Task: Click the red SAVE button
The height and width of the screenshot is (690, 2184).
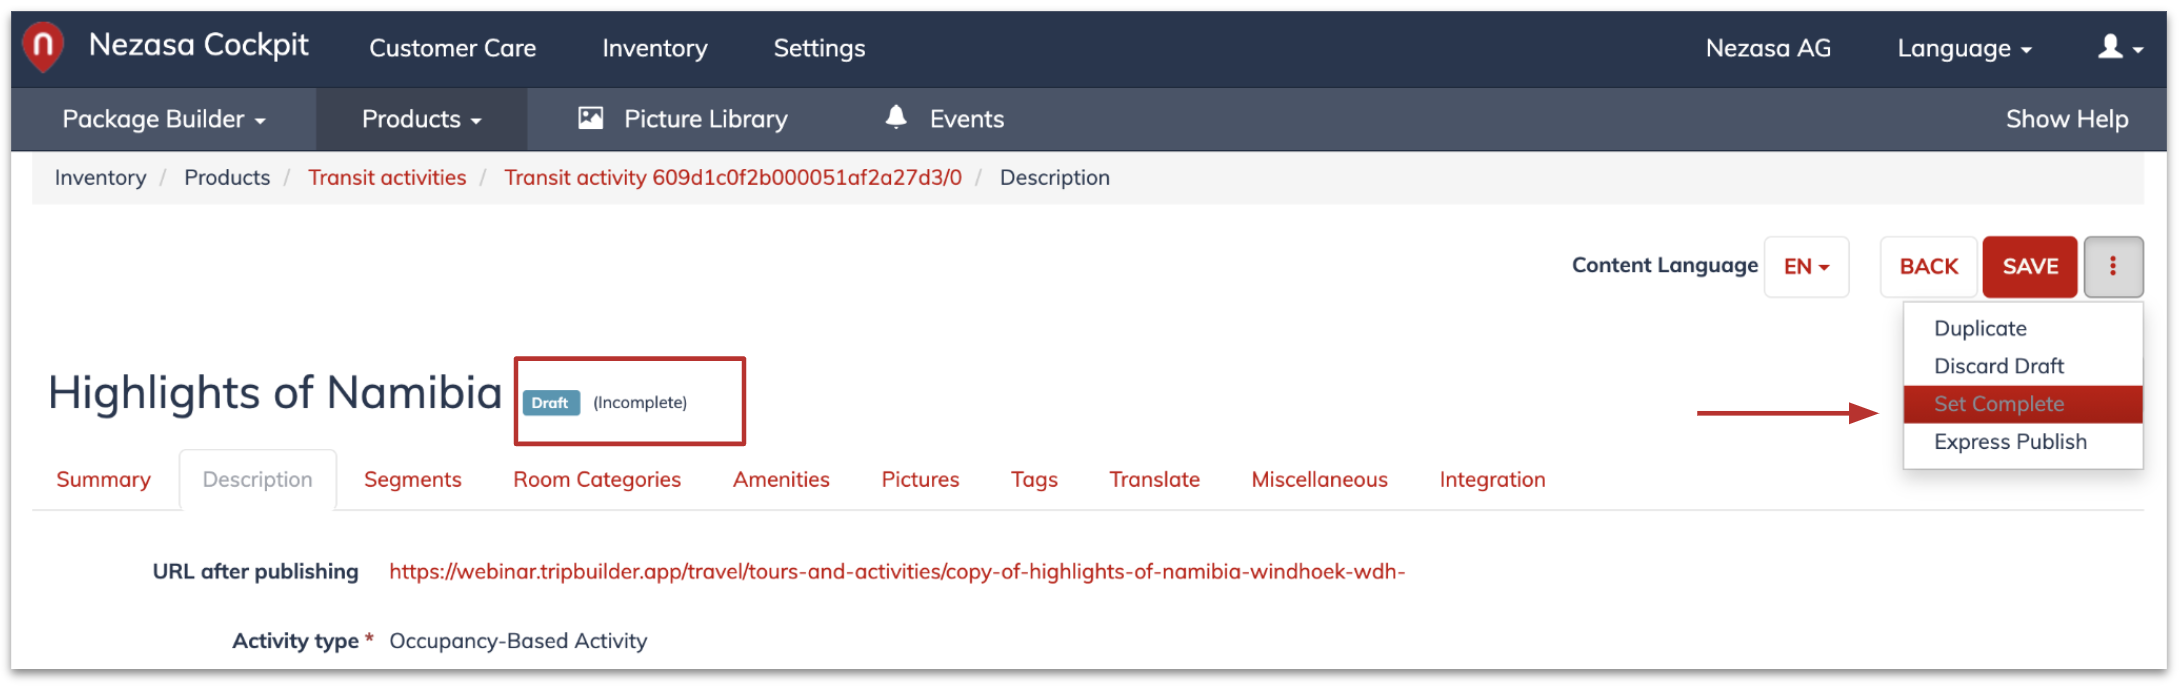Action: coord(2030,266)
